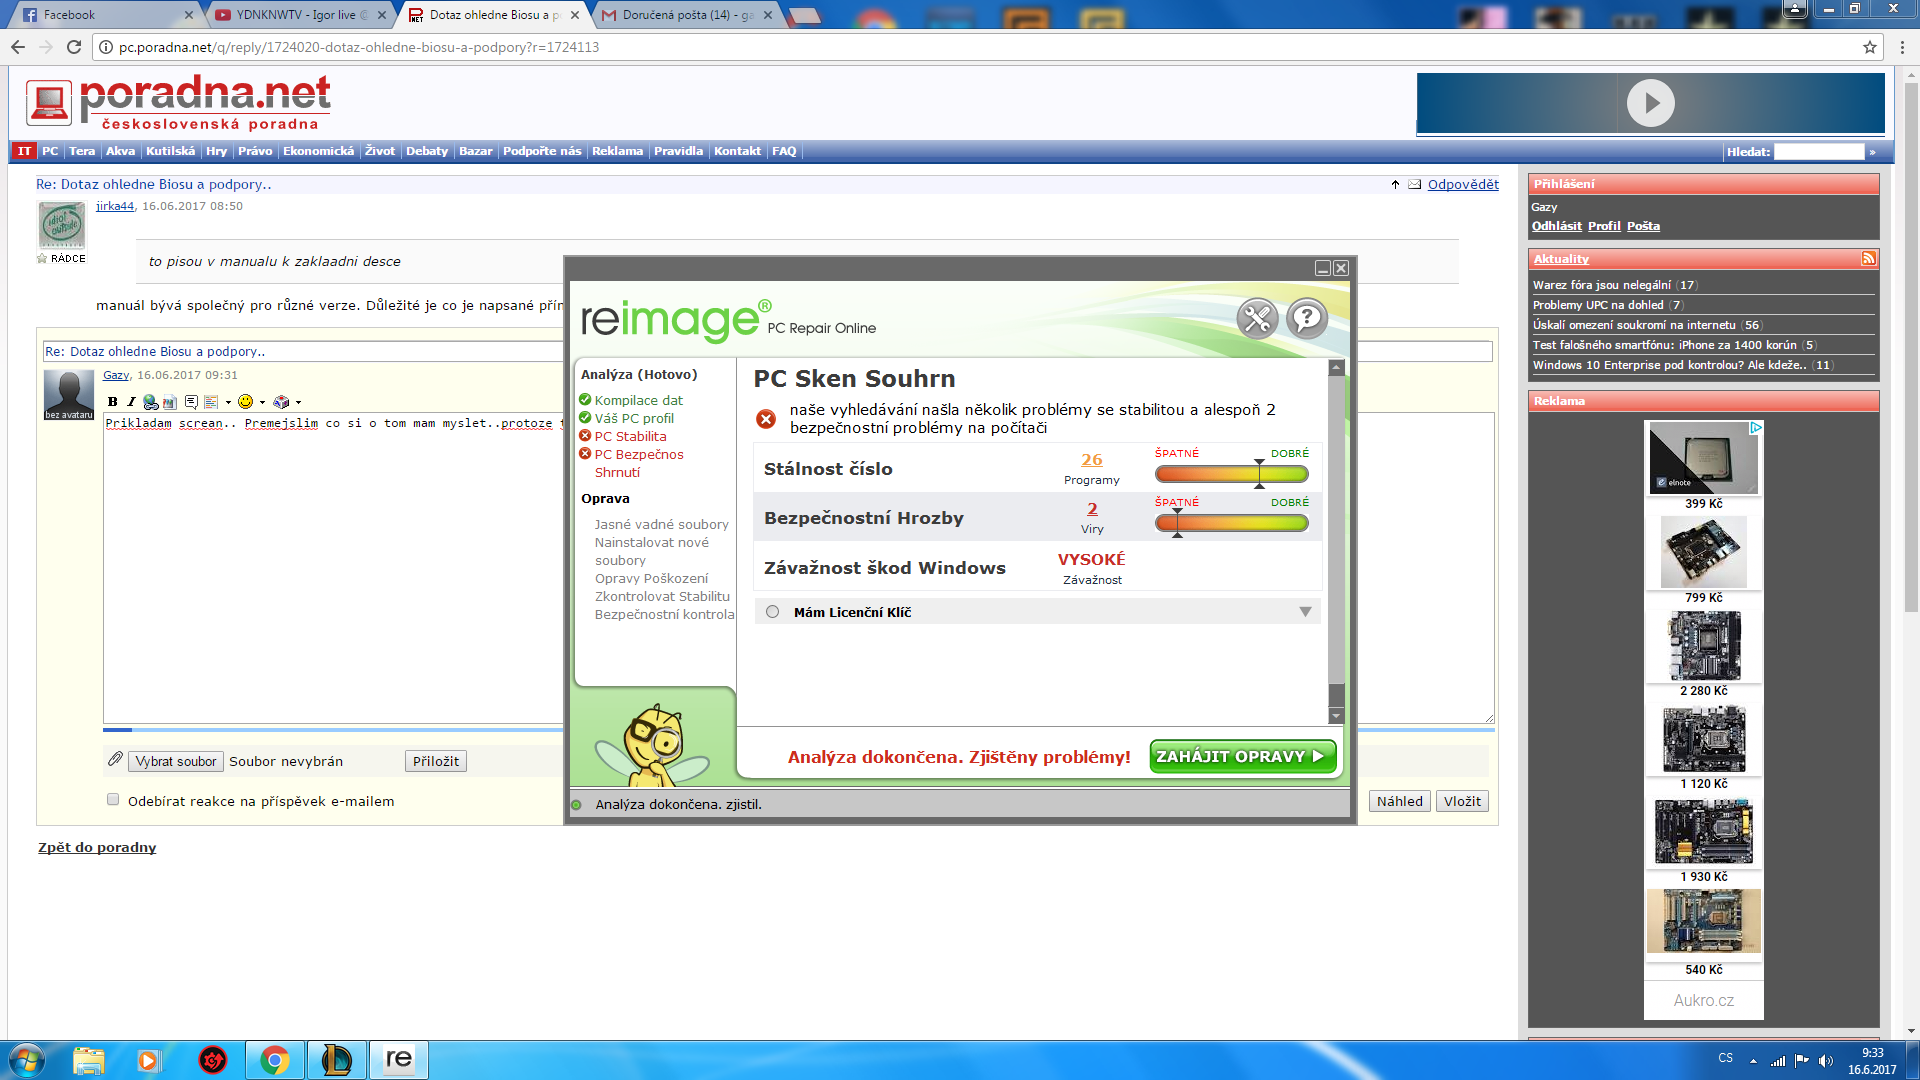Open the smiley emoticon dropdown arrow

click(262, 402)
